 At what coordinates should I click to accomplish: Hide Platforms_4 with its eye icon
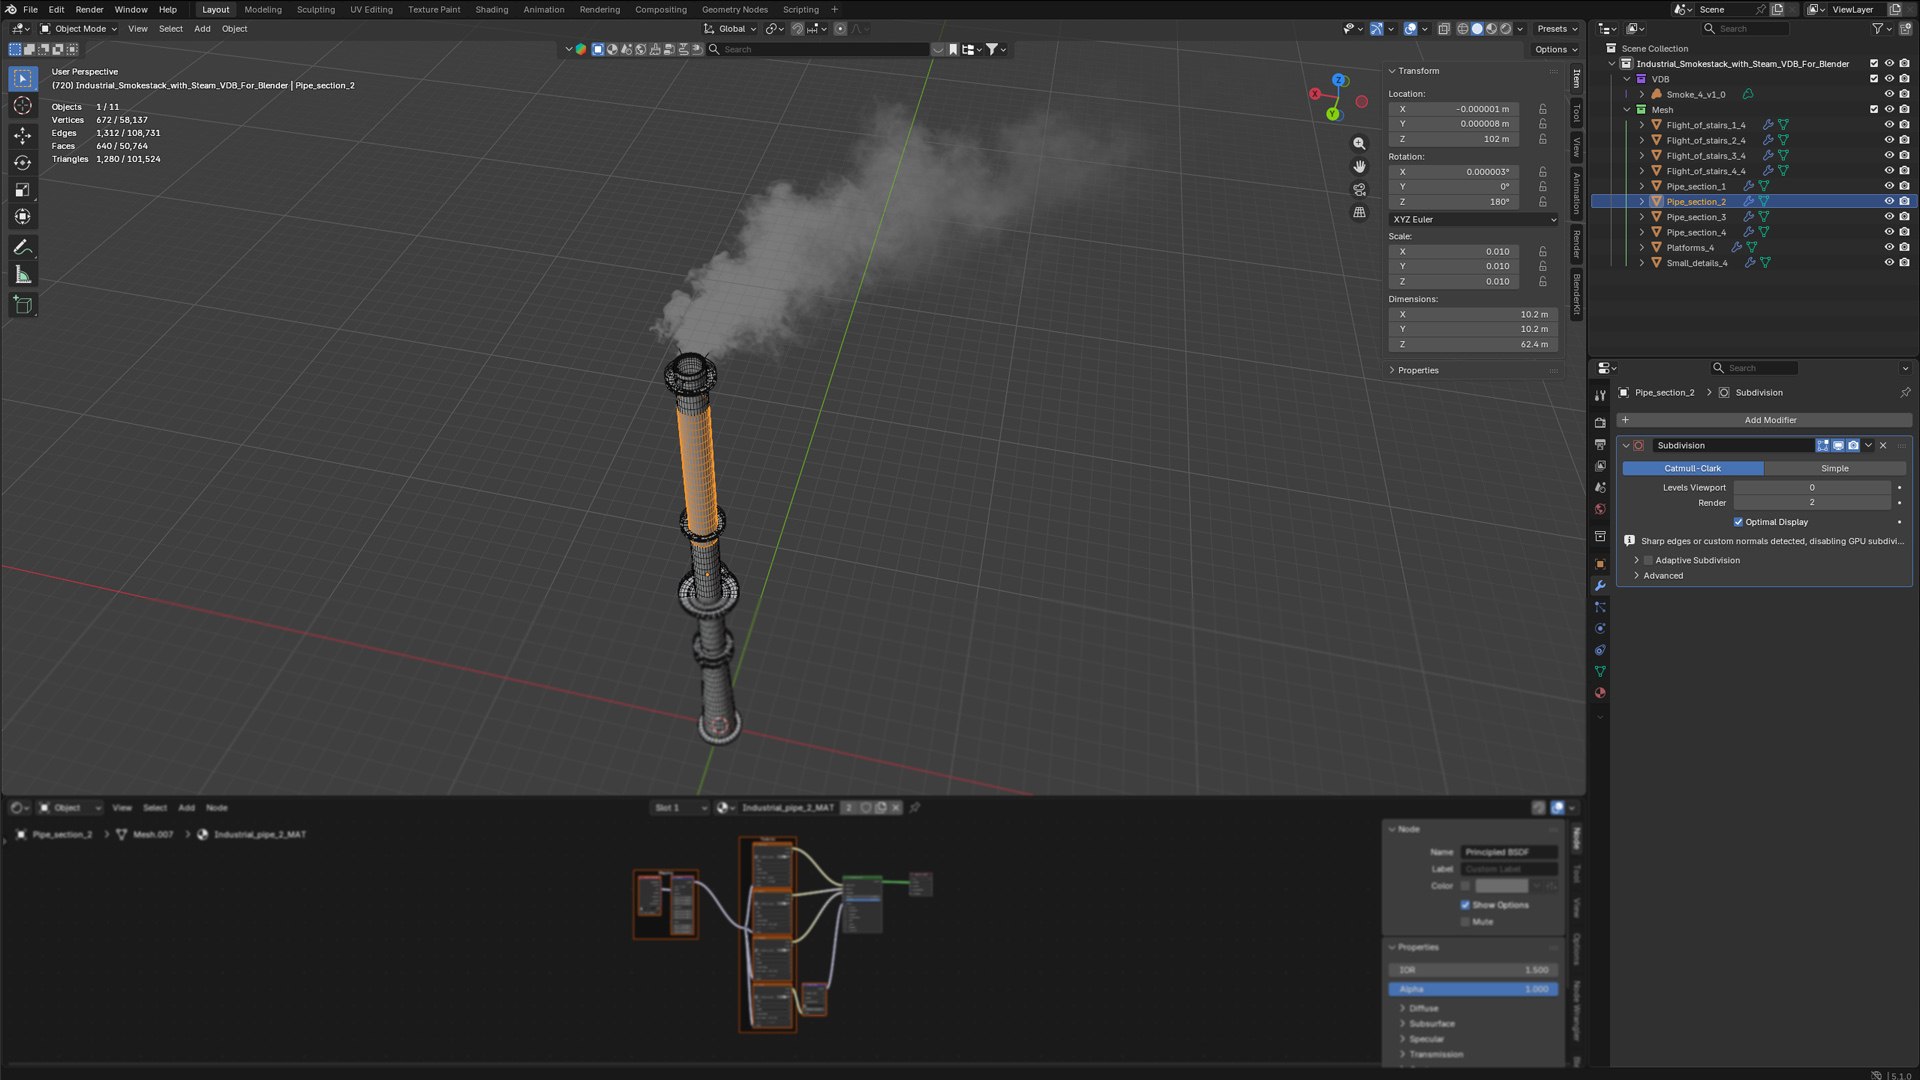pyautogui.click(x=1889, y=248)
